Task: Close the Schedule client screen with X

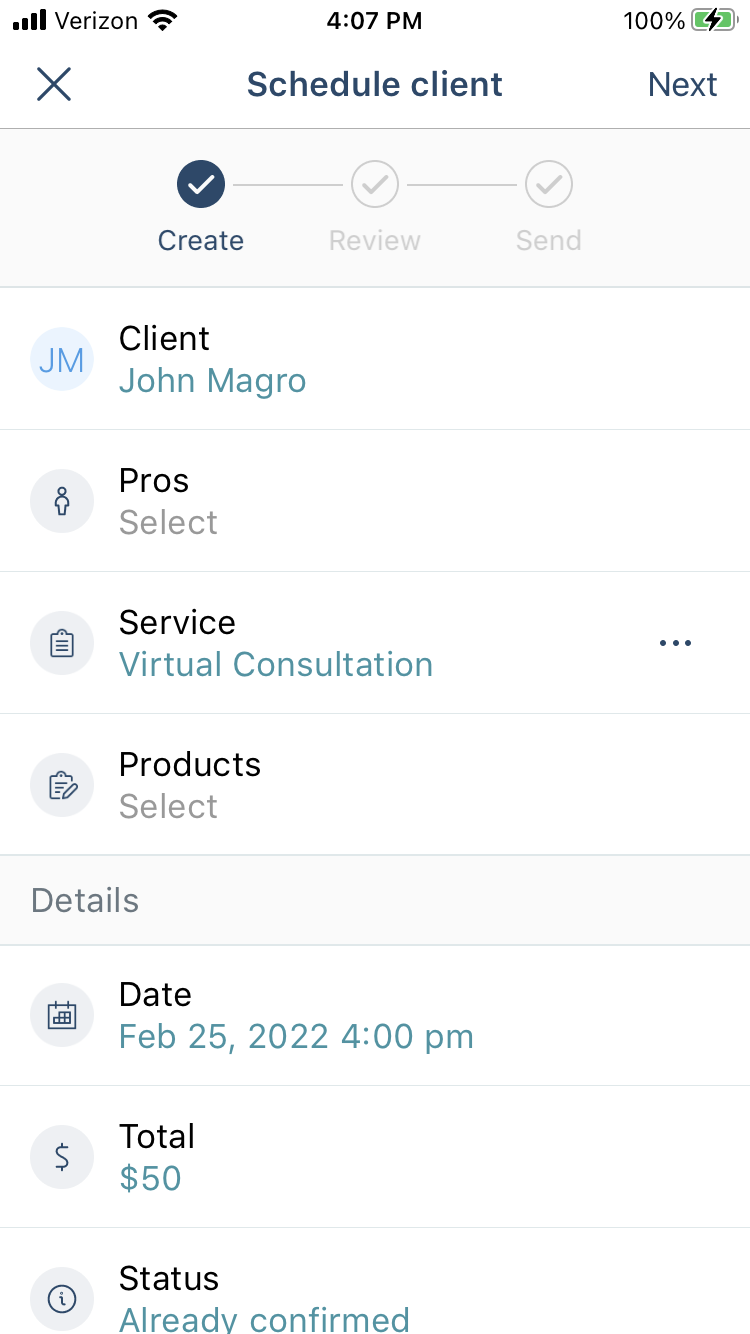Action: (54, 84)
